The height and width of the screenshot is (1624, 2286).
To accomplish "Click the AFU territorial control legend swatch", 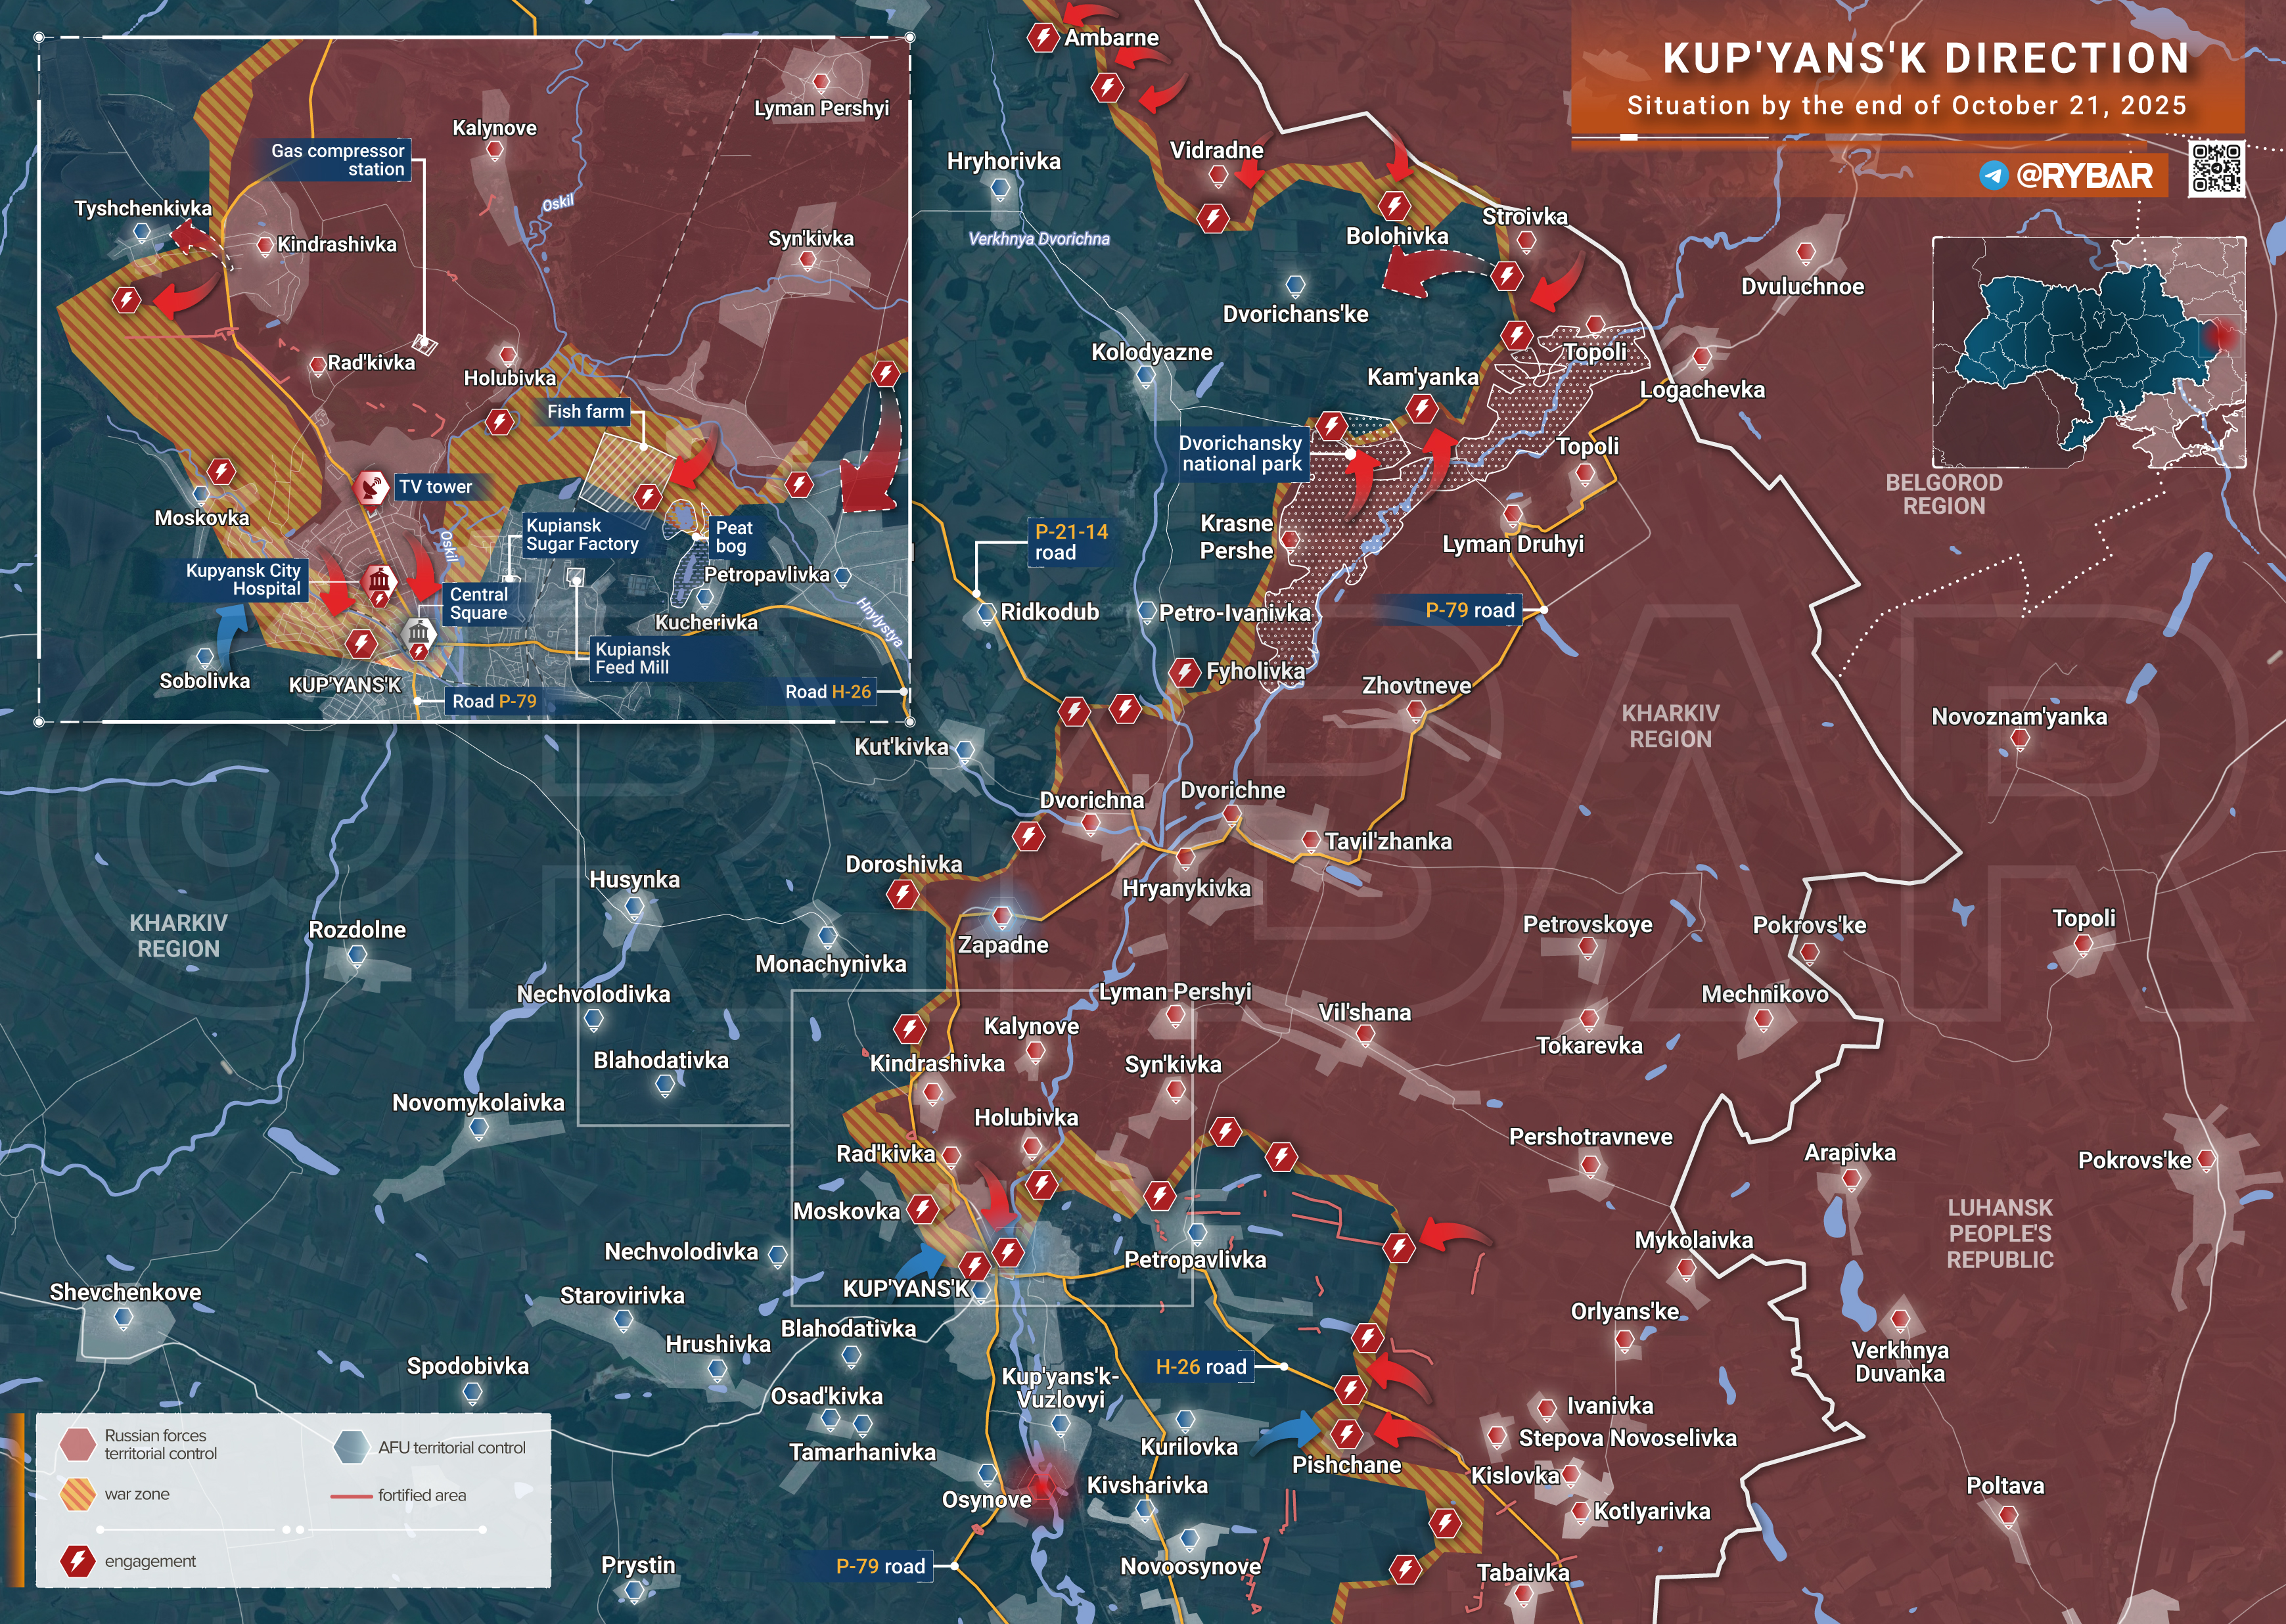I will (351, 1447).
